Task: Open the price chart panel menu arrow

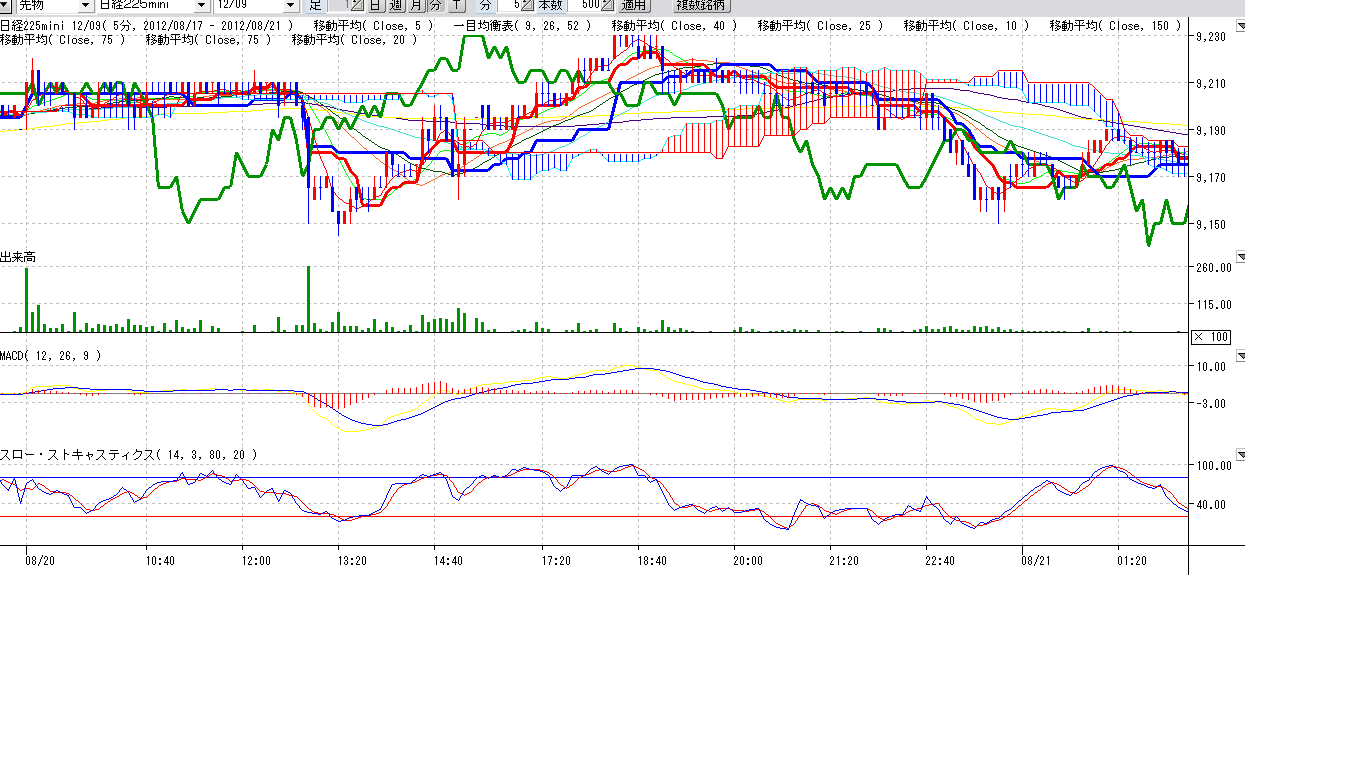Action: (x=1241, y=26)
